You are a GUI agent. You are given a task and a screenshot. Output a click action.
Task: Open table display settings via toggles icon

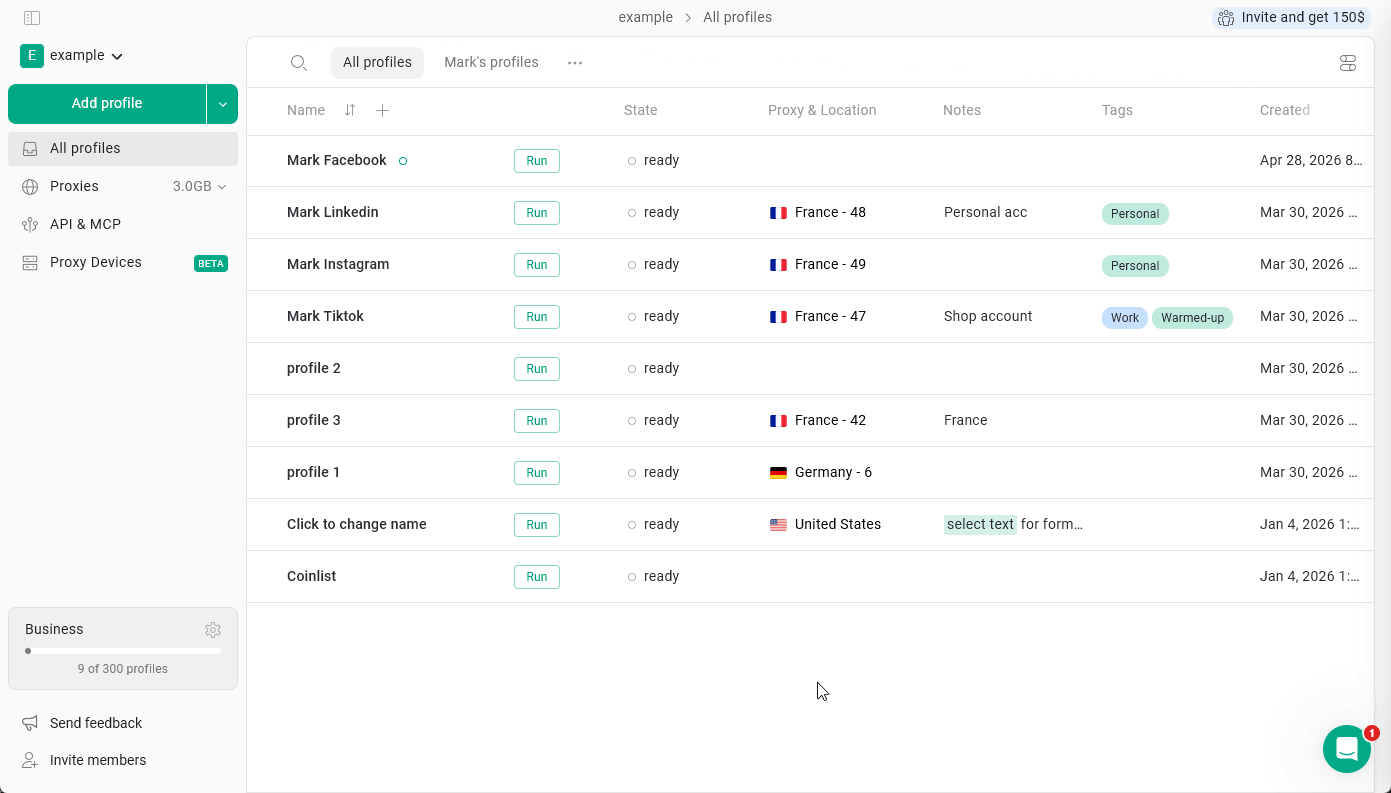click(x=1347, y=62)
